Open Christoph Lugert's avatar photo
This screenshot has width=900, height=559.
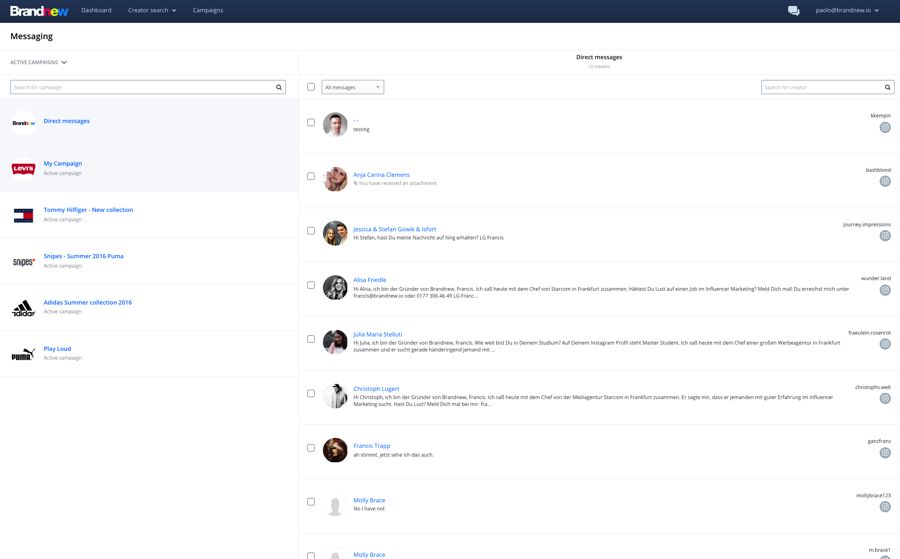point(335,396)
